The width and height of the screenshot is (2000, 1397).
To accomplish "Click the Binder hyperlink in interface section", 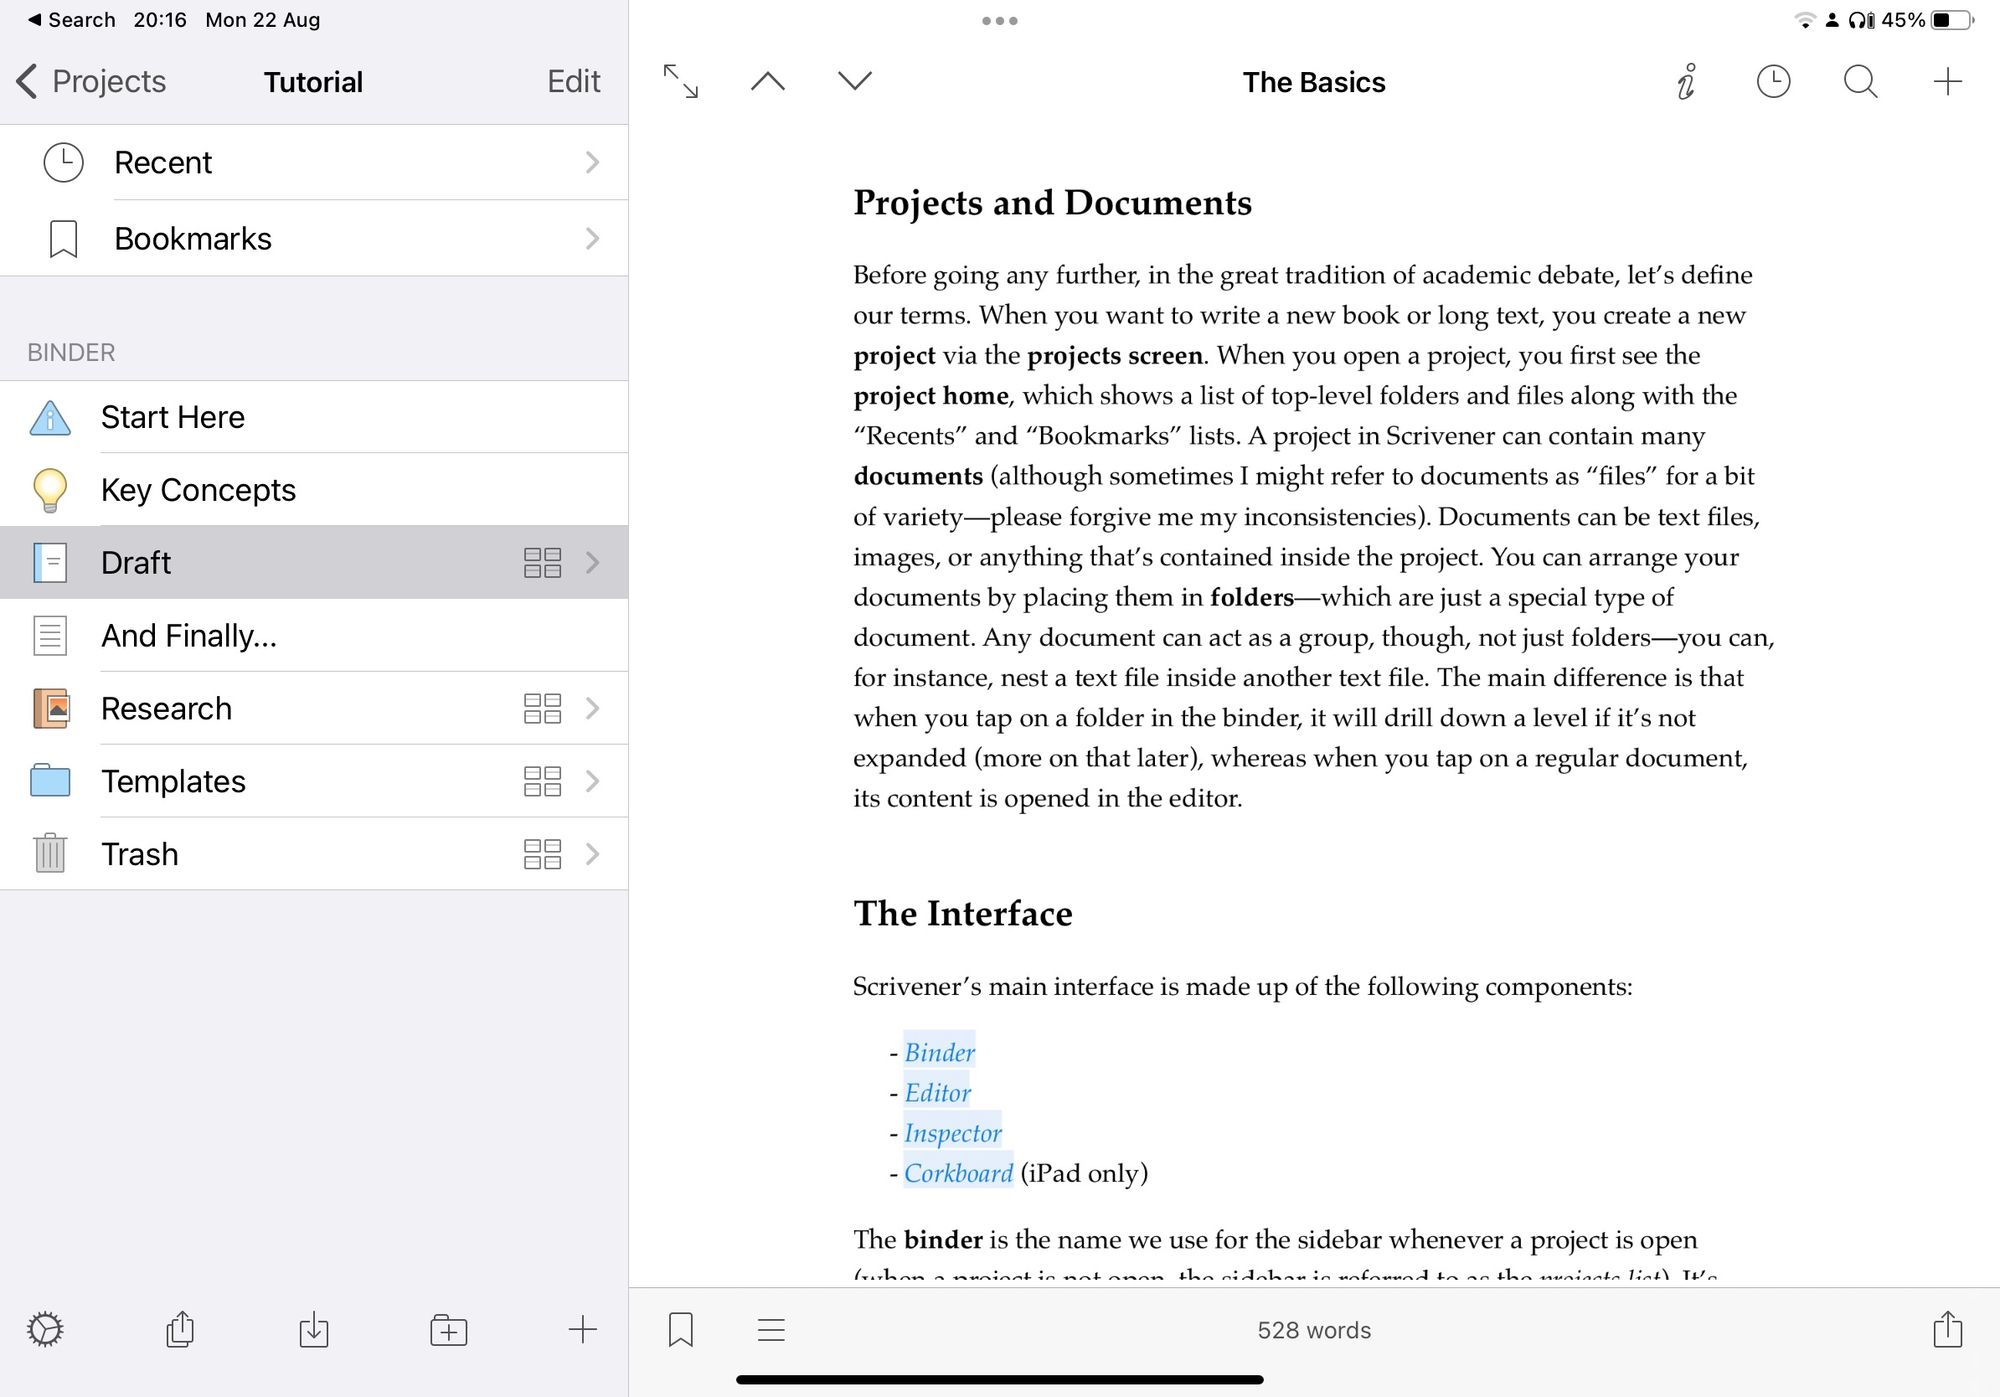I will pyautogui.click(x=938, y=1053).
